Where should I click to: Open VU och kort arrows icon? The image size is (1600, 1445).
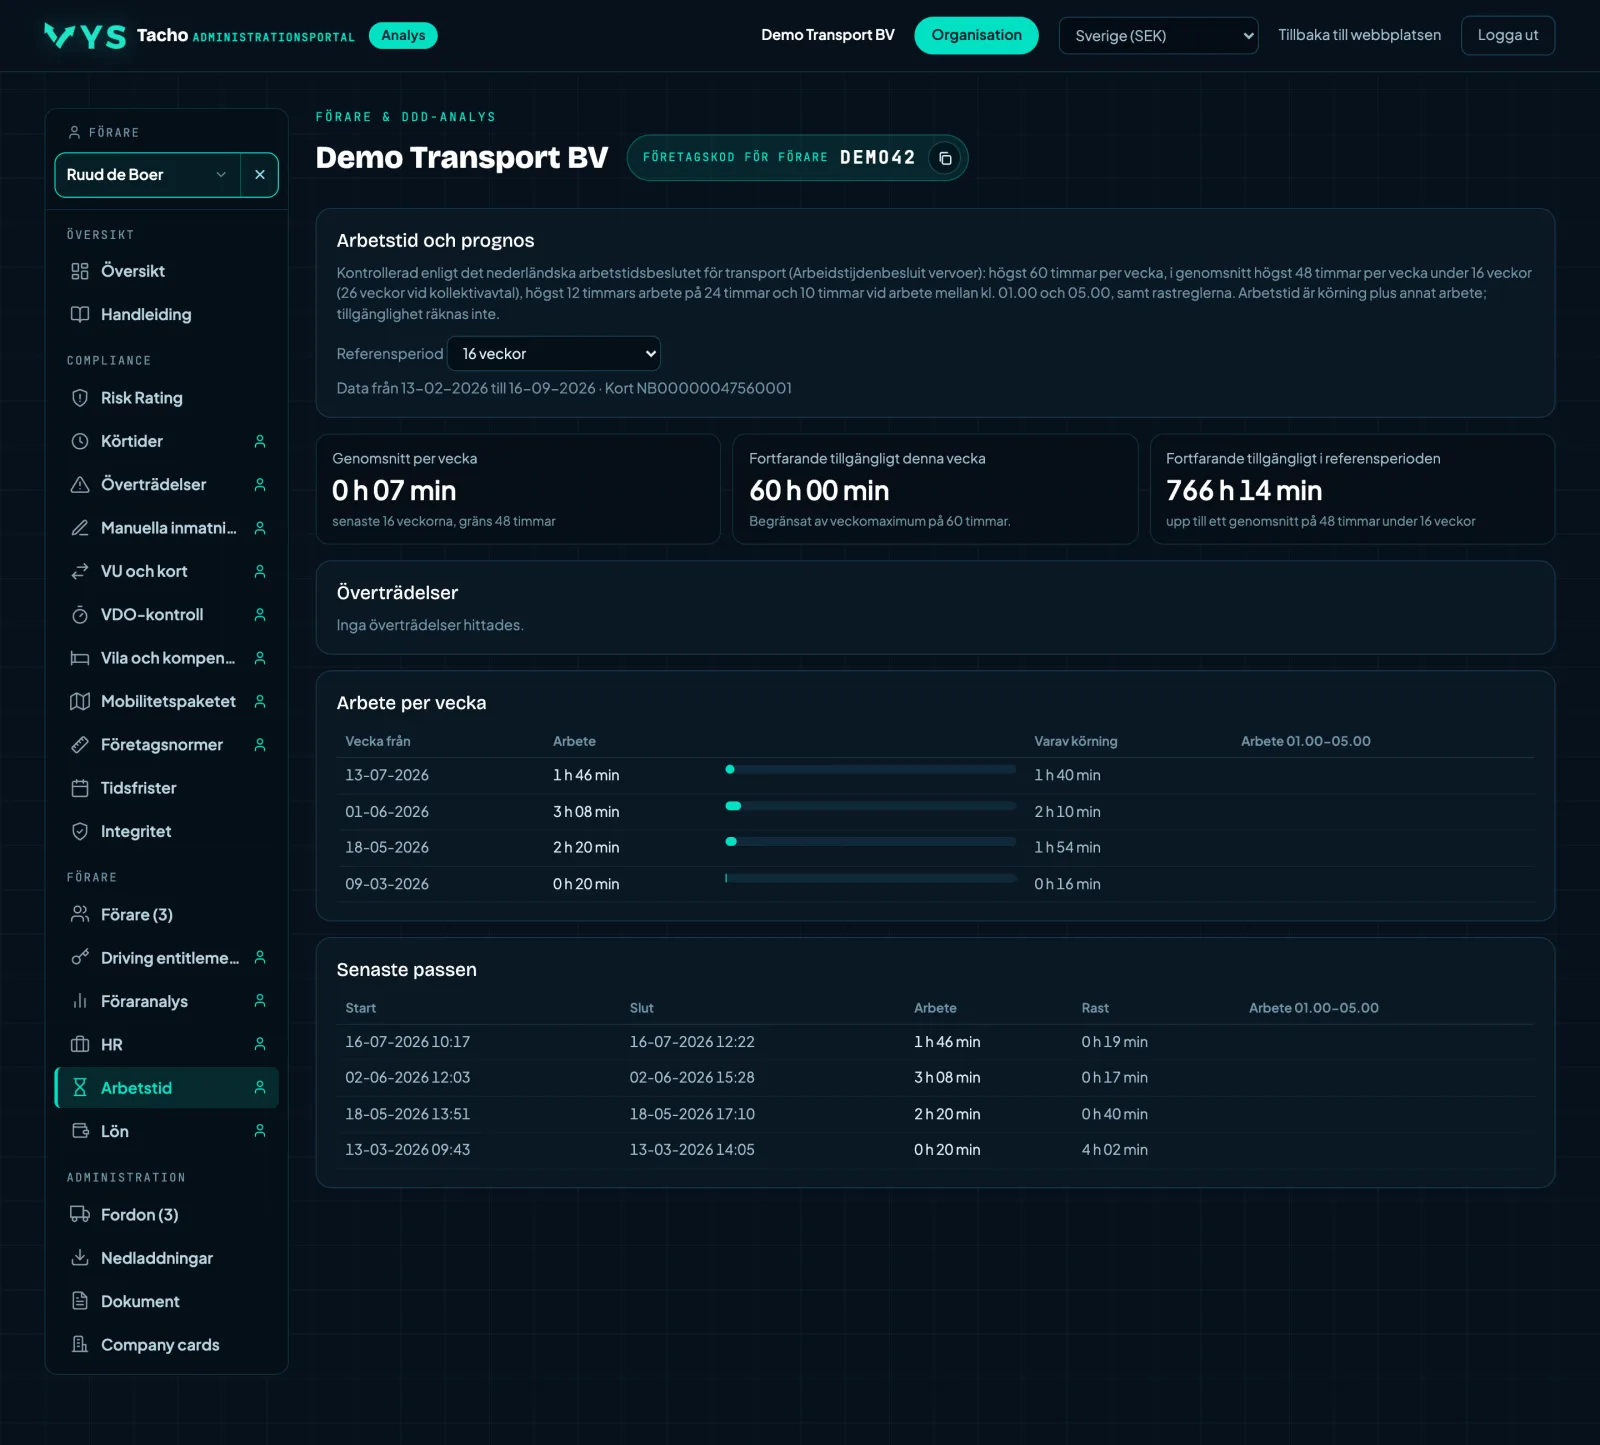[80, 571]
